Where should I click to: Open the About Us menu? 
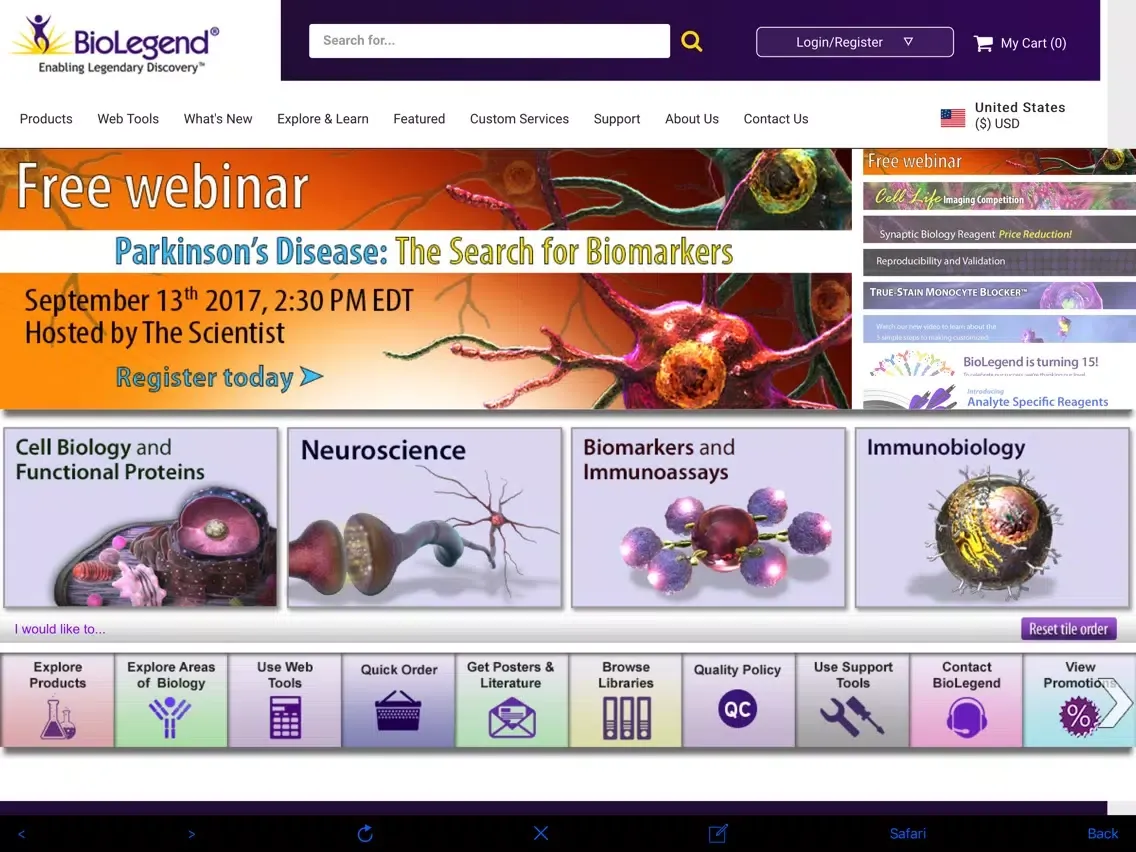691,119
